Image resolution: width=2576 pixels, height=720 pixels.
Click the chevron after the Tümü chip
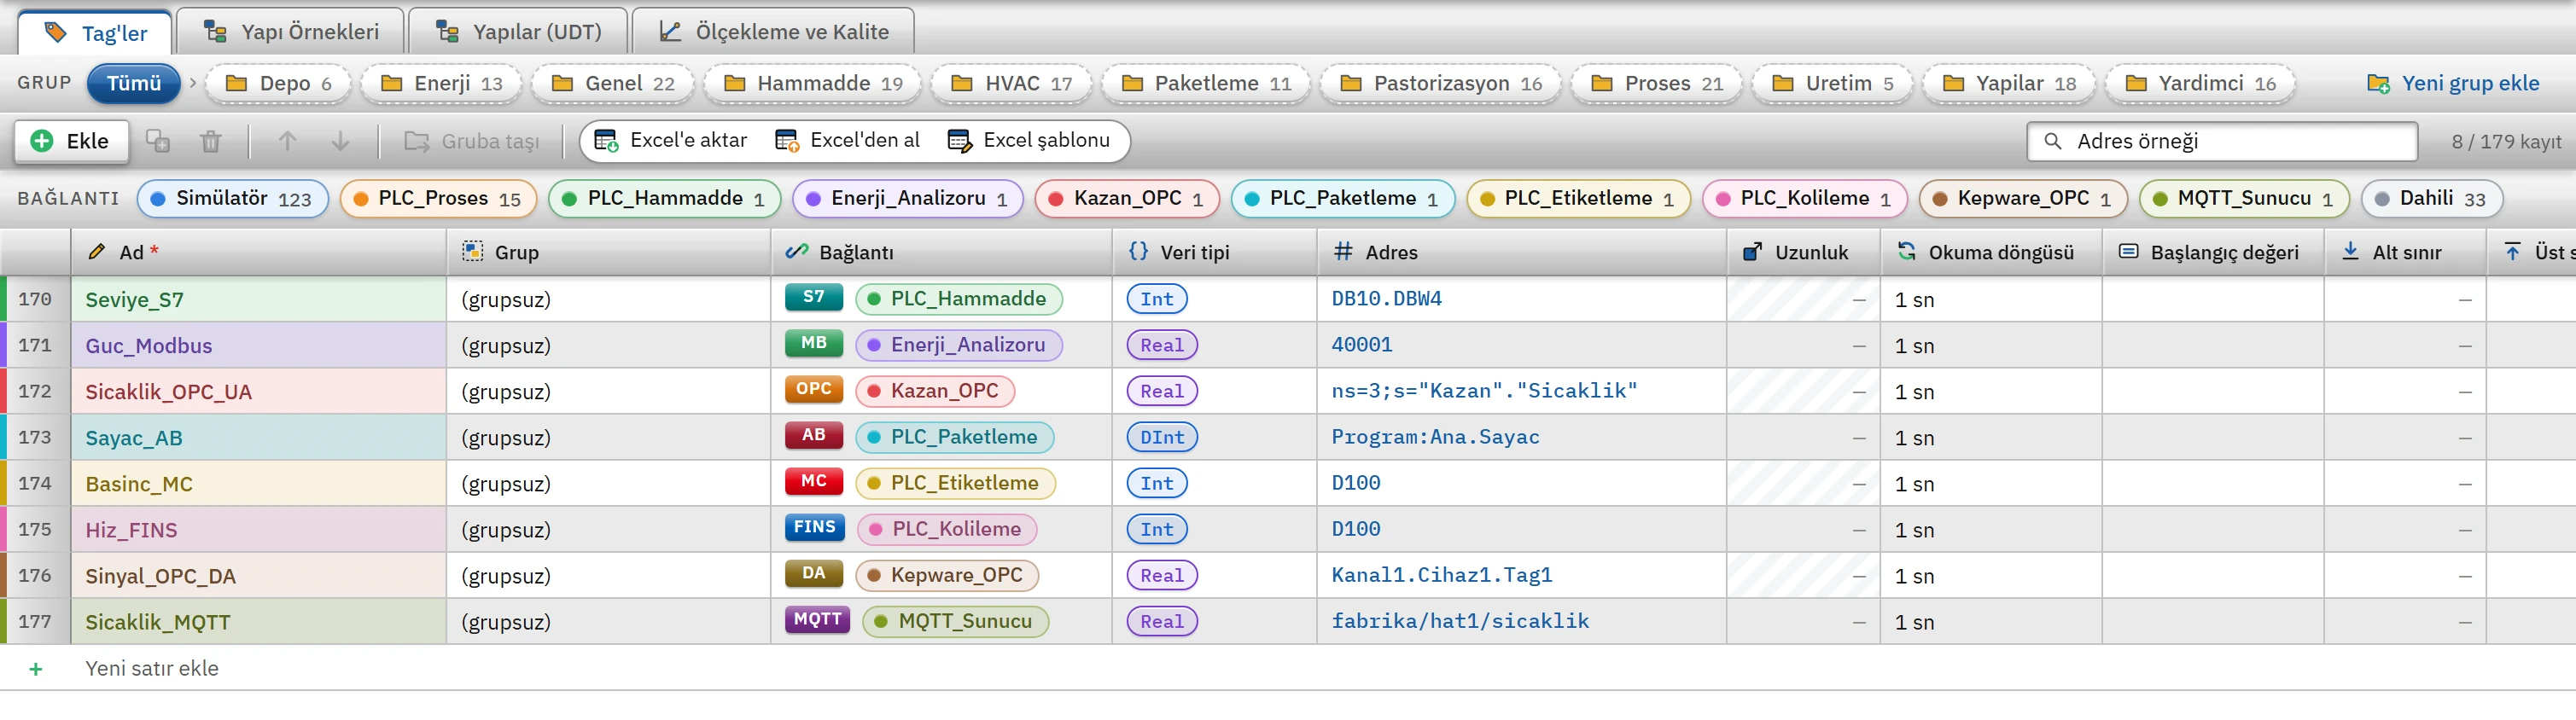click(x=193, y=83)
